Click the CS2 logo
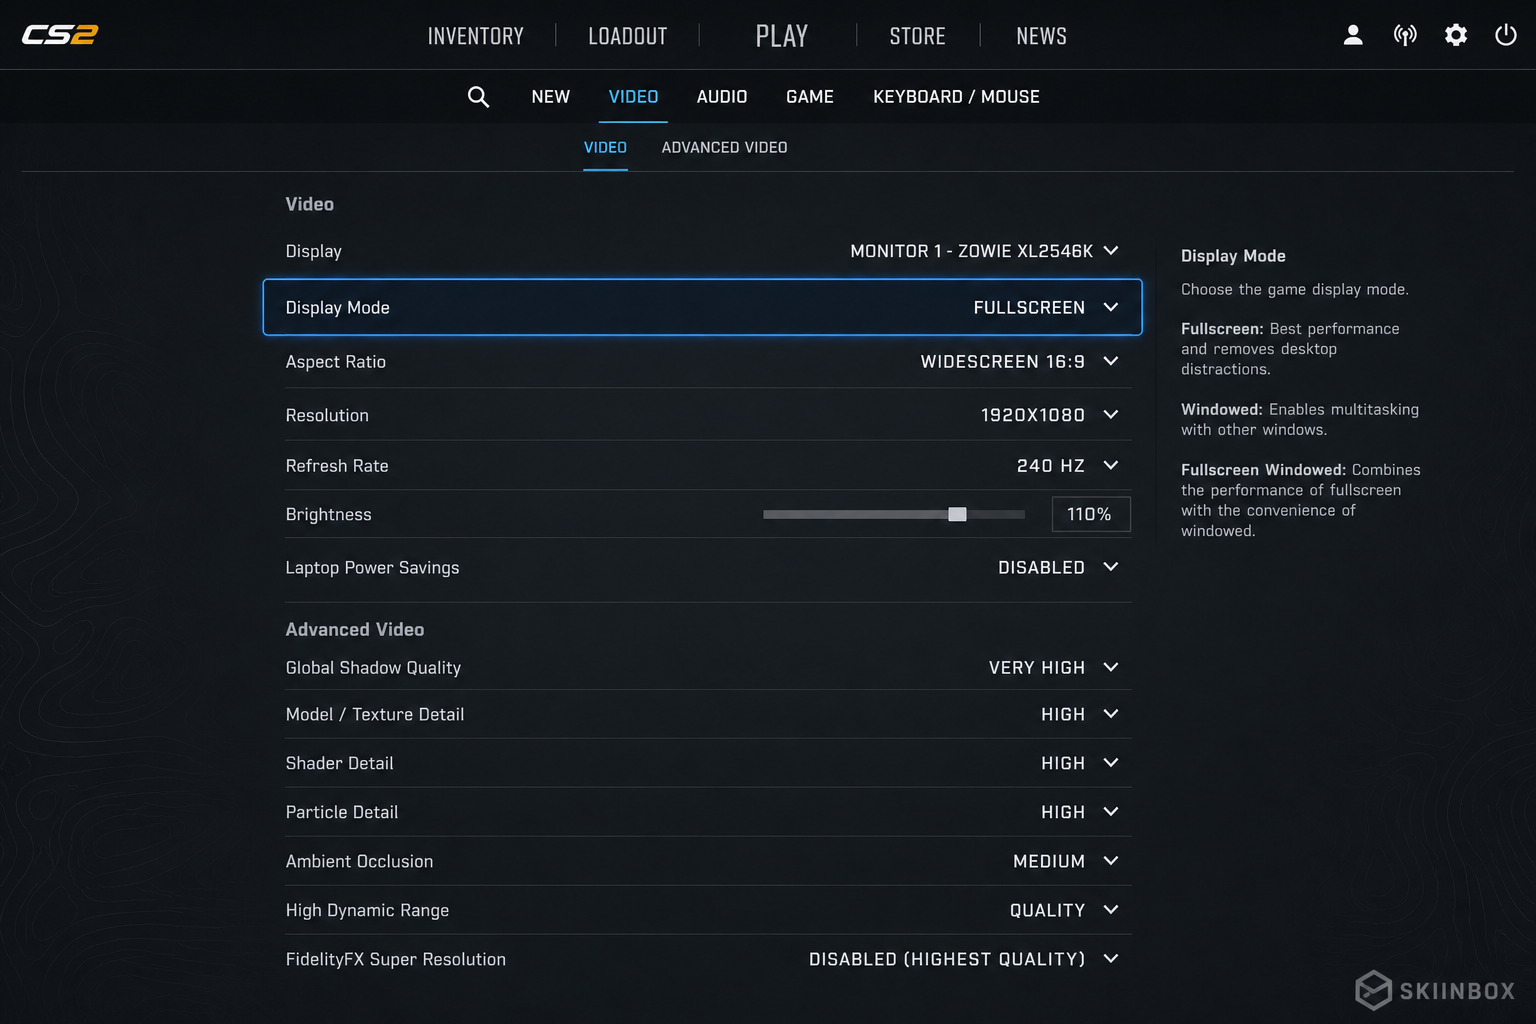1536x1024 pixels. click(60, 35)
